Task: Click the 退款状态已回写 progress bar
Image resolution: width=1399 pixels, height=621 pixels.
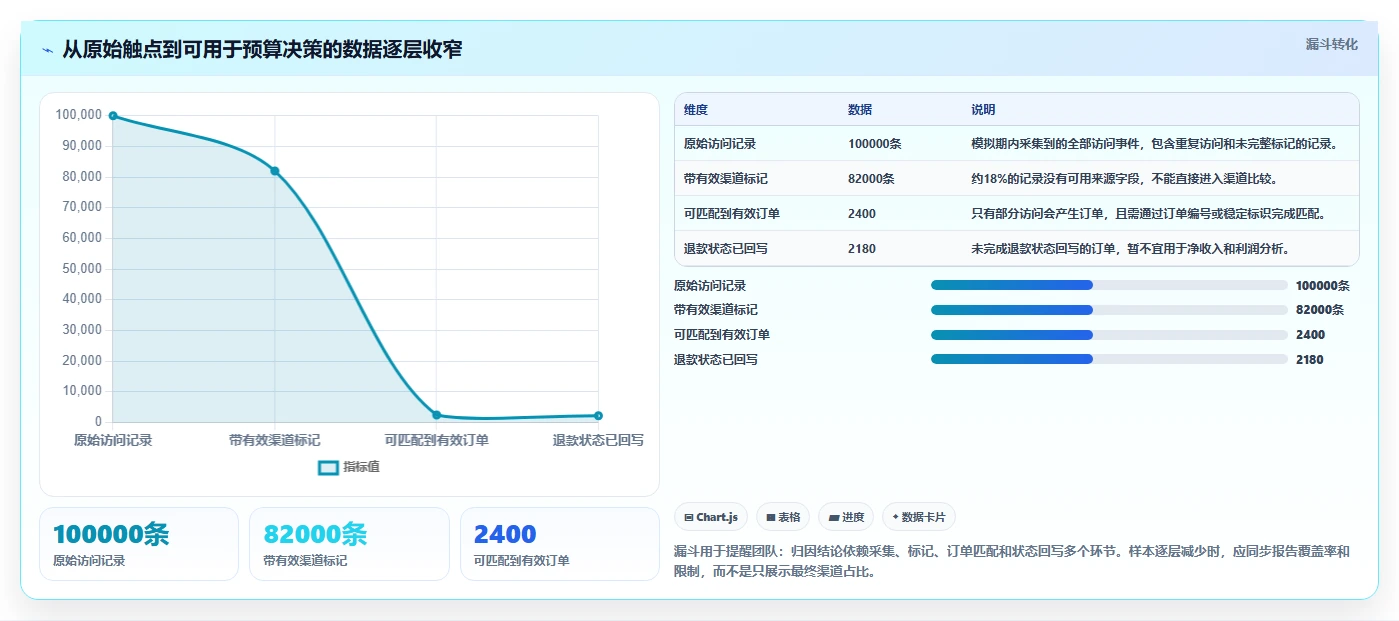Action: tap(1109, 359)
